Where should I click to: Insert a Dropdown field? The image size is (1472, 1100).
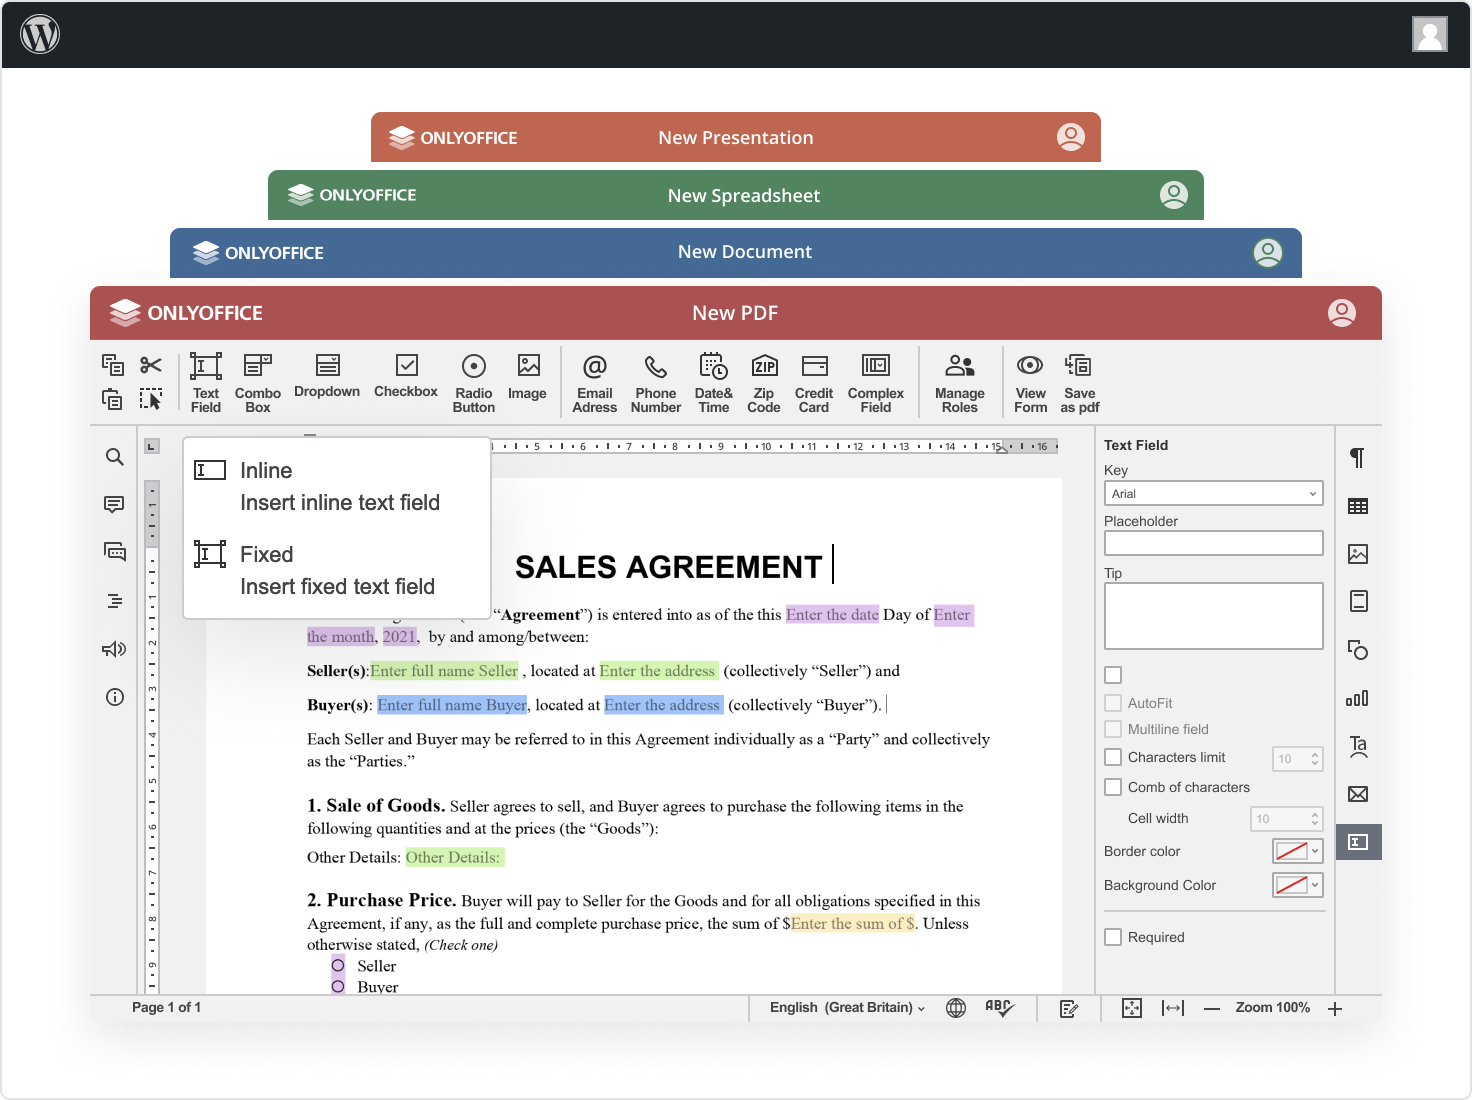click(327, 376)
